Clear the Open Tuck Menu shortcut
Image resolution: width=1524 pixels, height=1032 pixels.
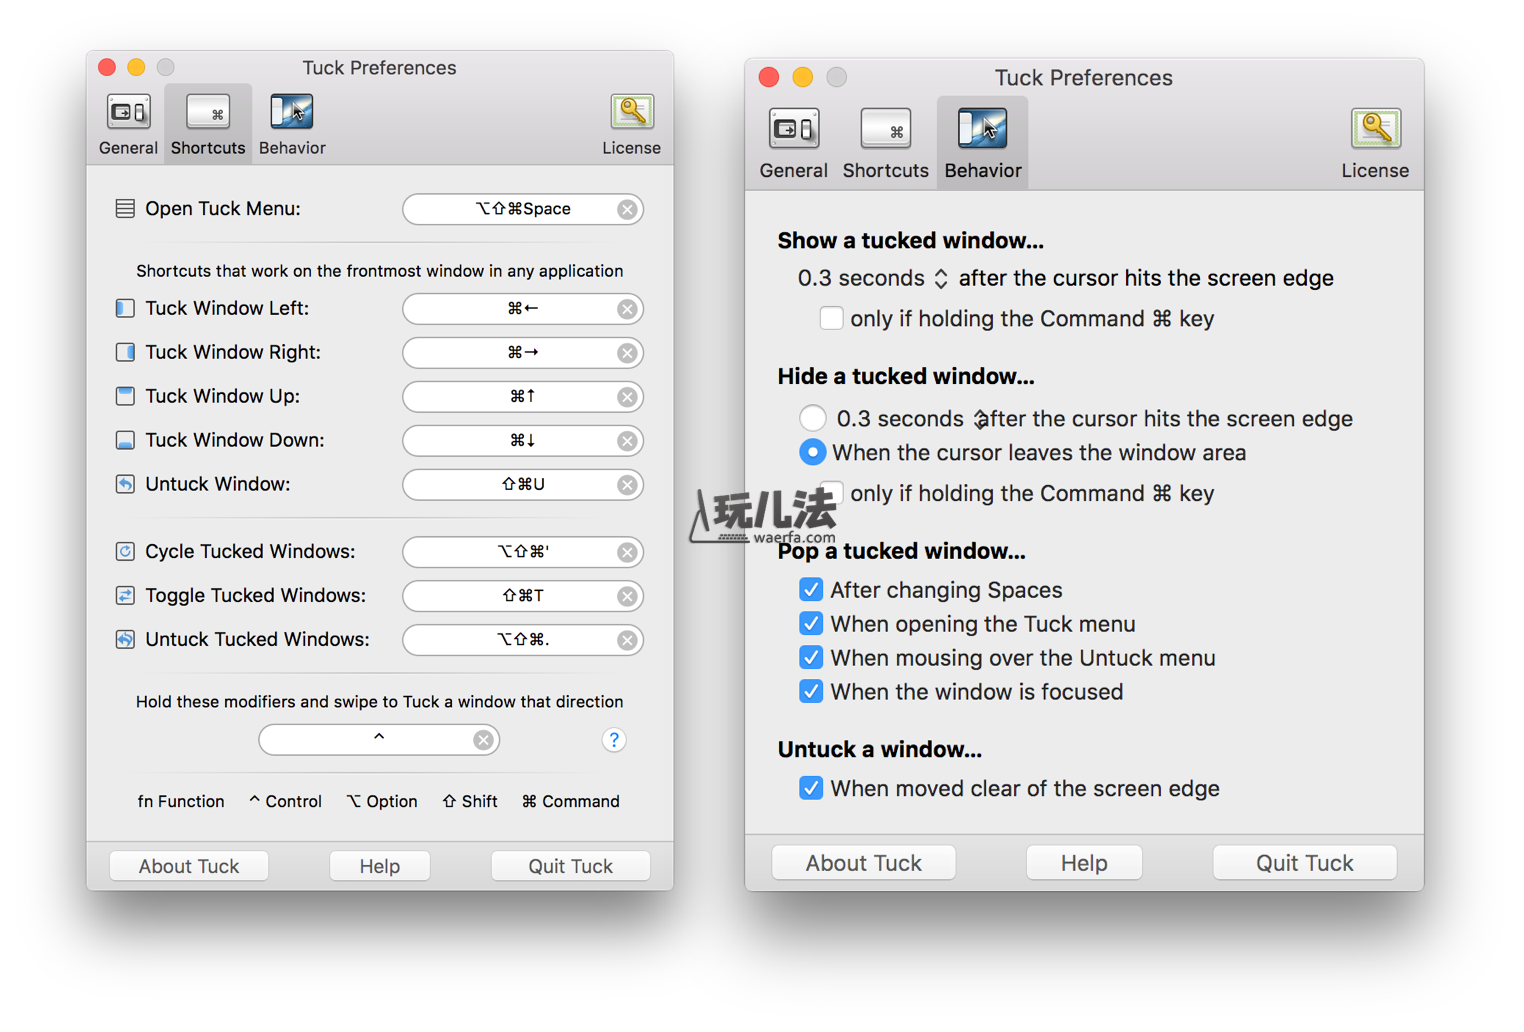pyautogui.click(x=627, y=209)
